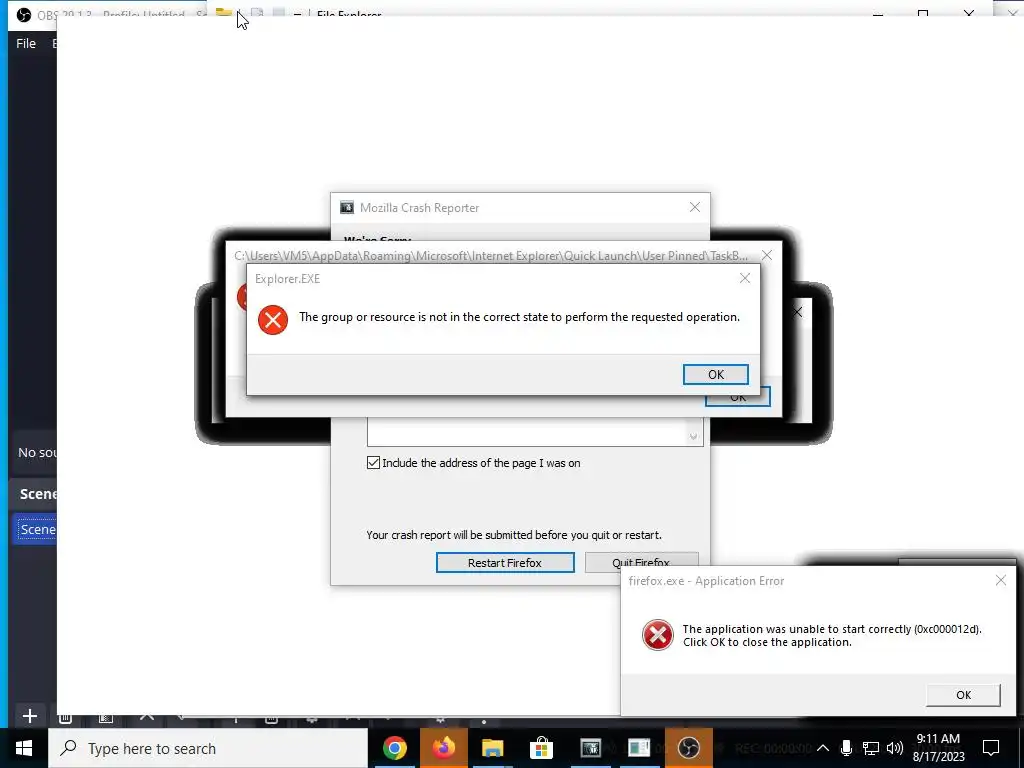Click the OBS add scene plus button
The height and width of the screenshot is (768, 1024).
pyautogui.click(x=30, y=716)
